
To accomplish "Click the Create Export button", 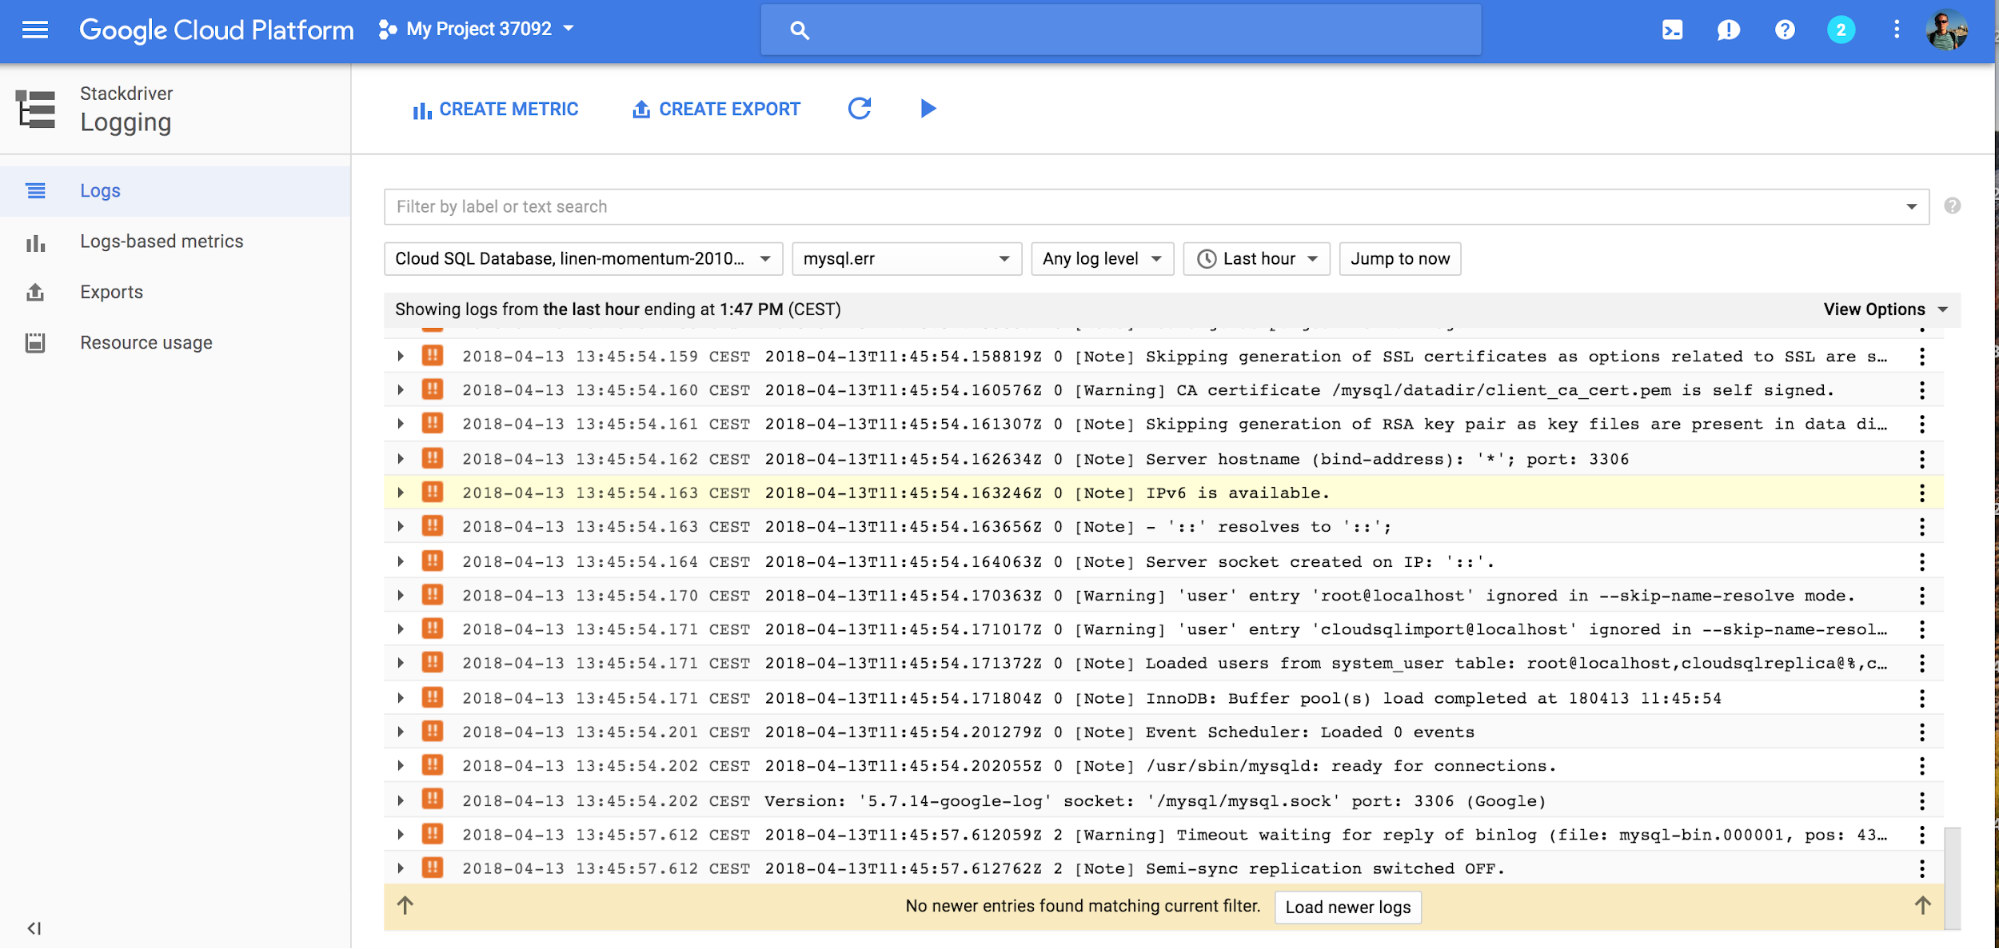I will pyautogui.click(x=716, y=109).
